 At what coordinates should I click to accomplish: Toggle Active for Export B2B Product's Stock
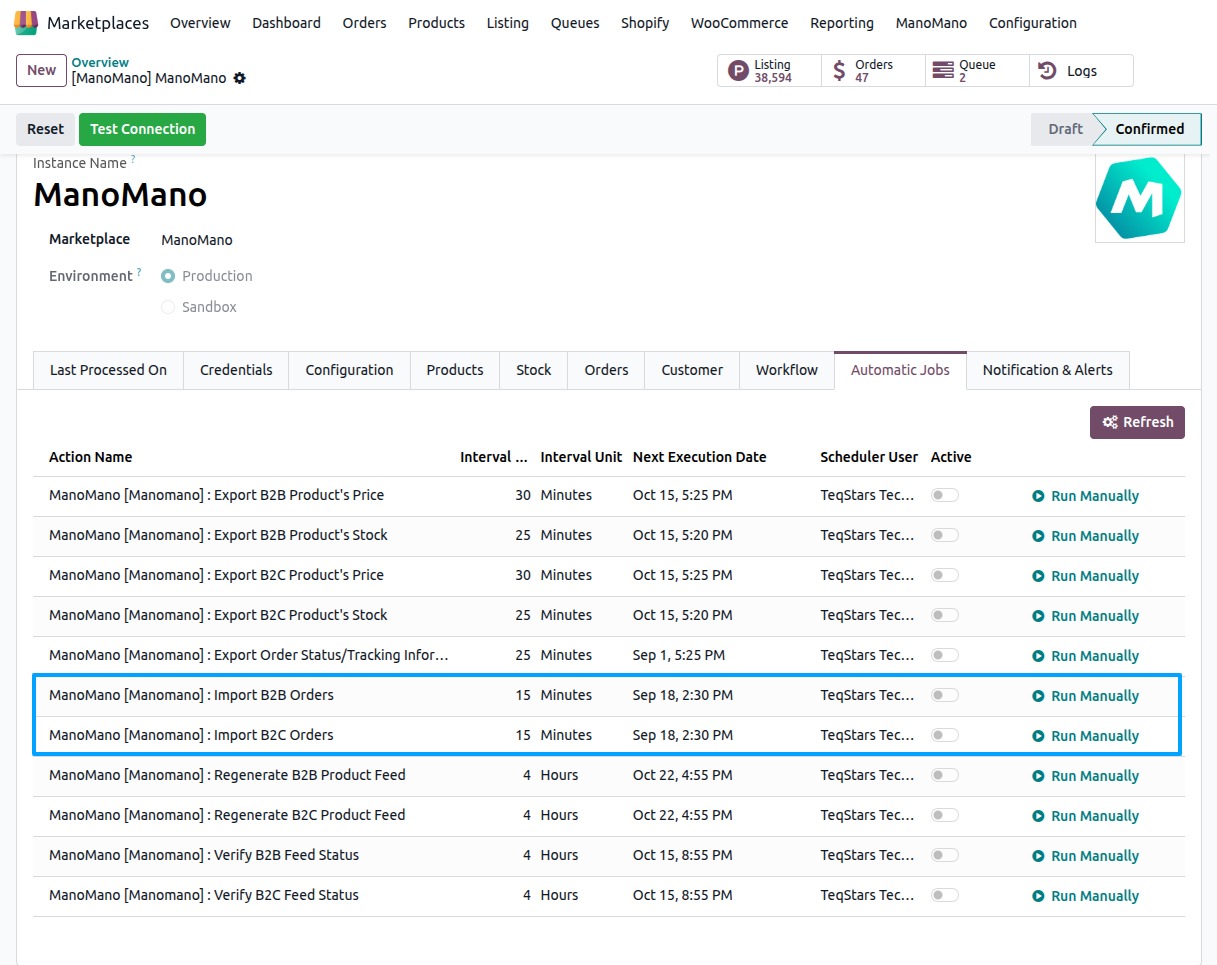[x=945, y=535]
